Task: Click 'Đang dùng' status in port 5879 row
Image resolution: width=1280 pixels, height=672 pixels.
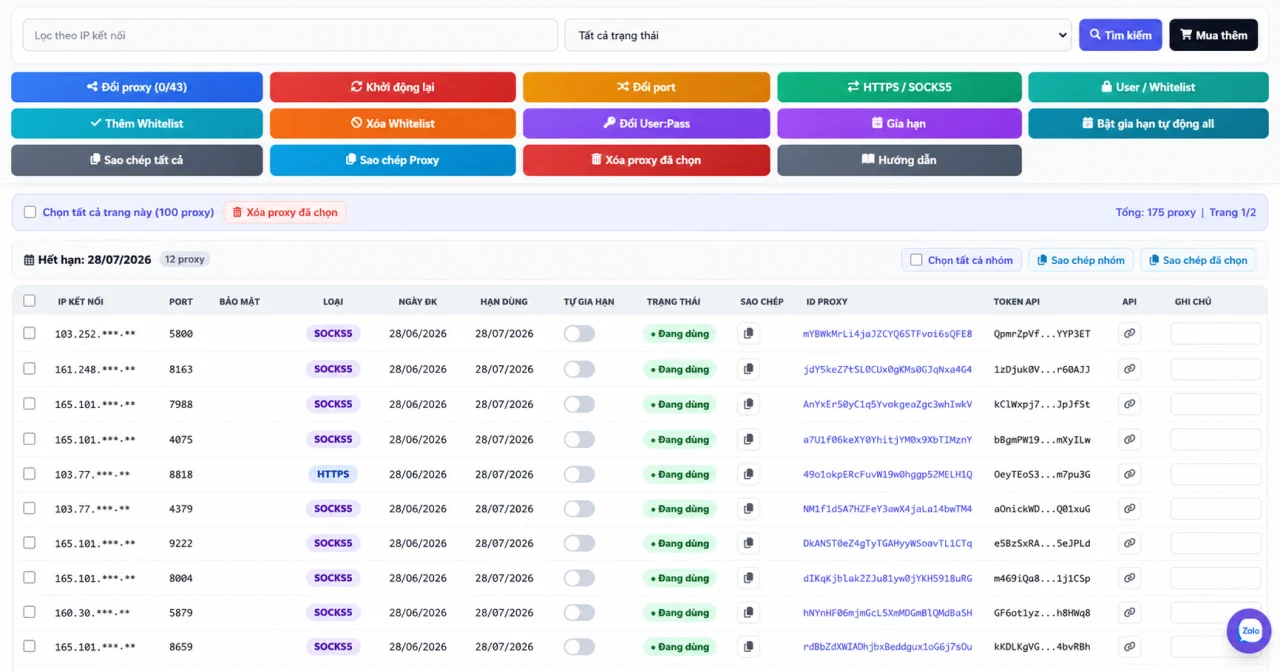Action: coord(680,612)
